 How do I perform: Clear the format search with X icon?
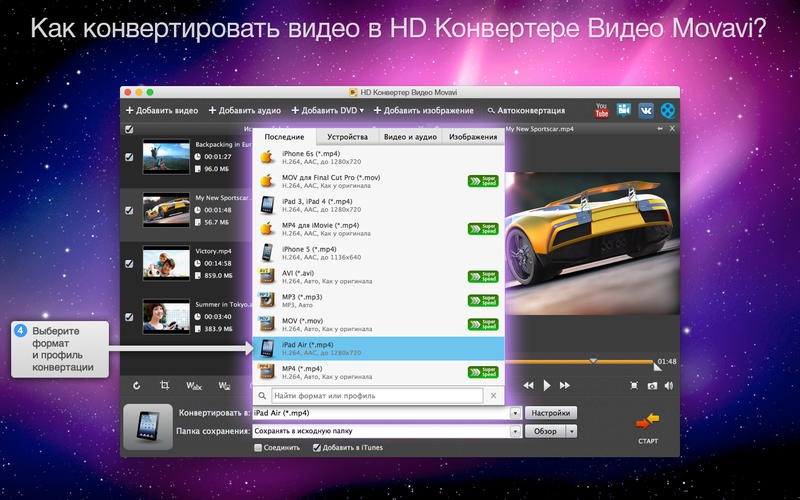(493, 395)
